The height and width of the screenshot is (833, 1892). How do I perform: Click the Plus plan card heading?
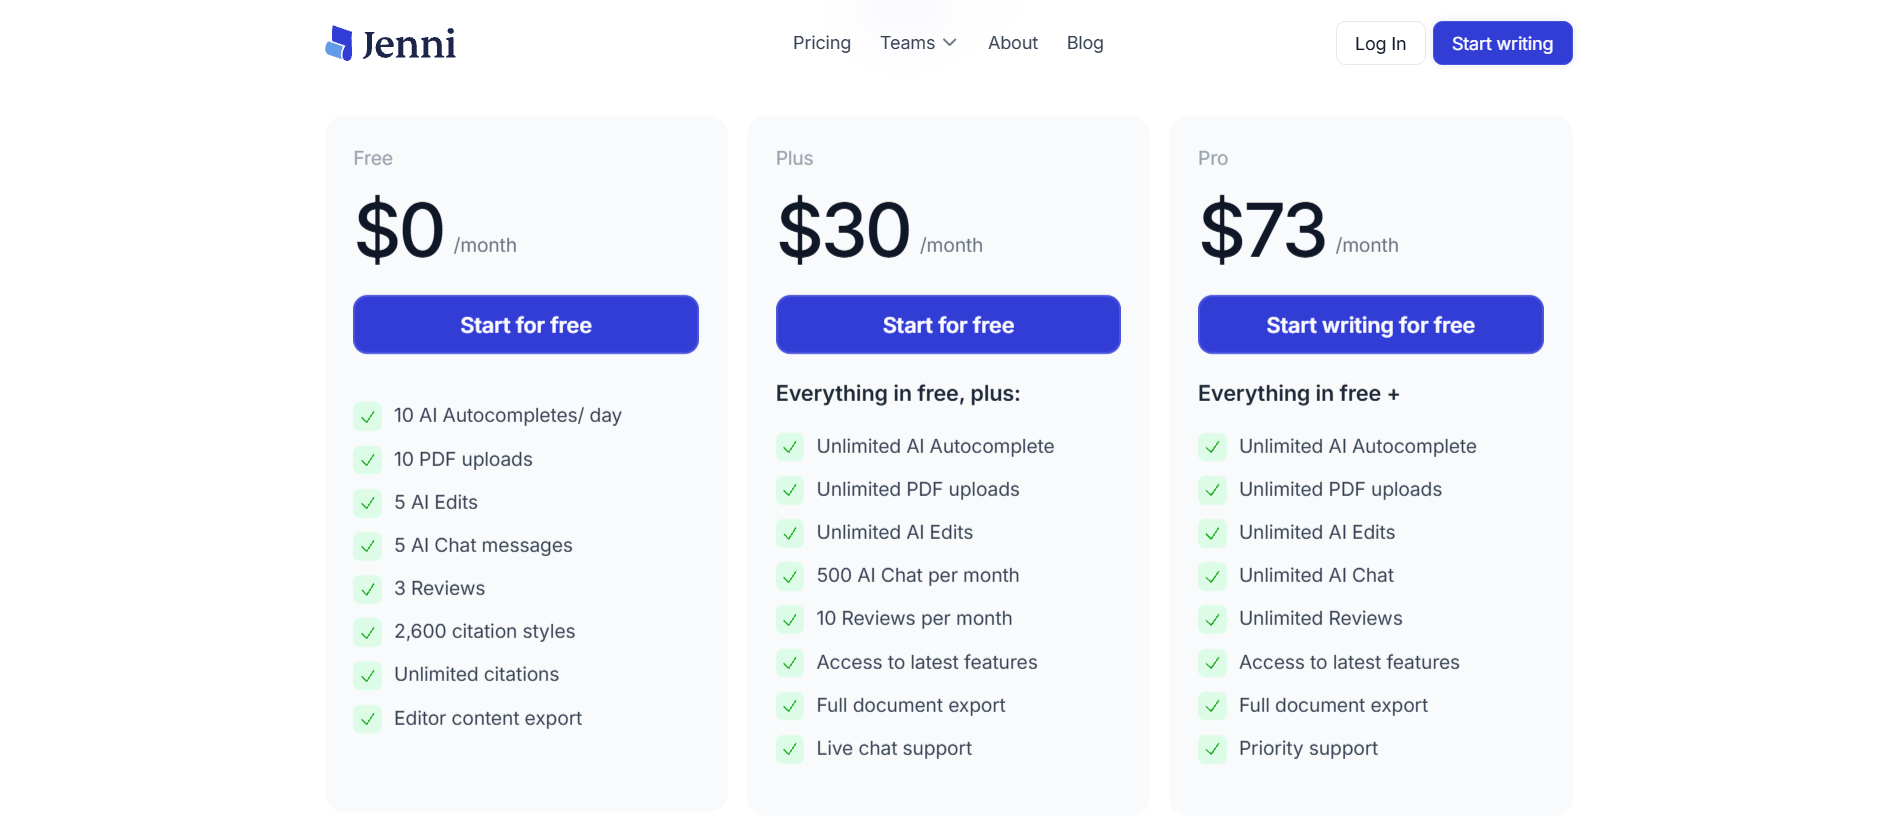794,158
